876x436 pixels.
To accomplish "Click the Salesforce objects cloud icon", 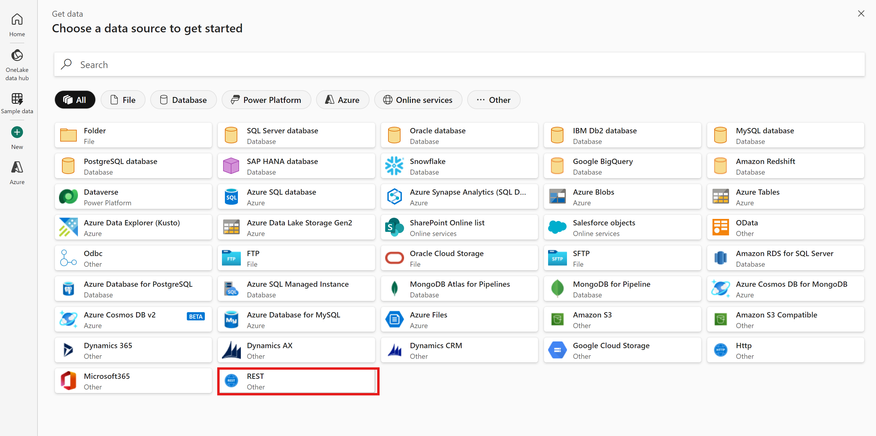I will 557,227.
